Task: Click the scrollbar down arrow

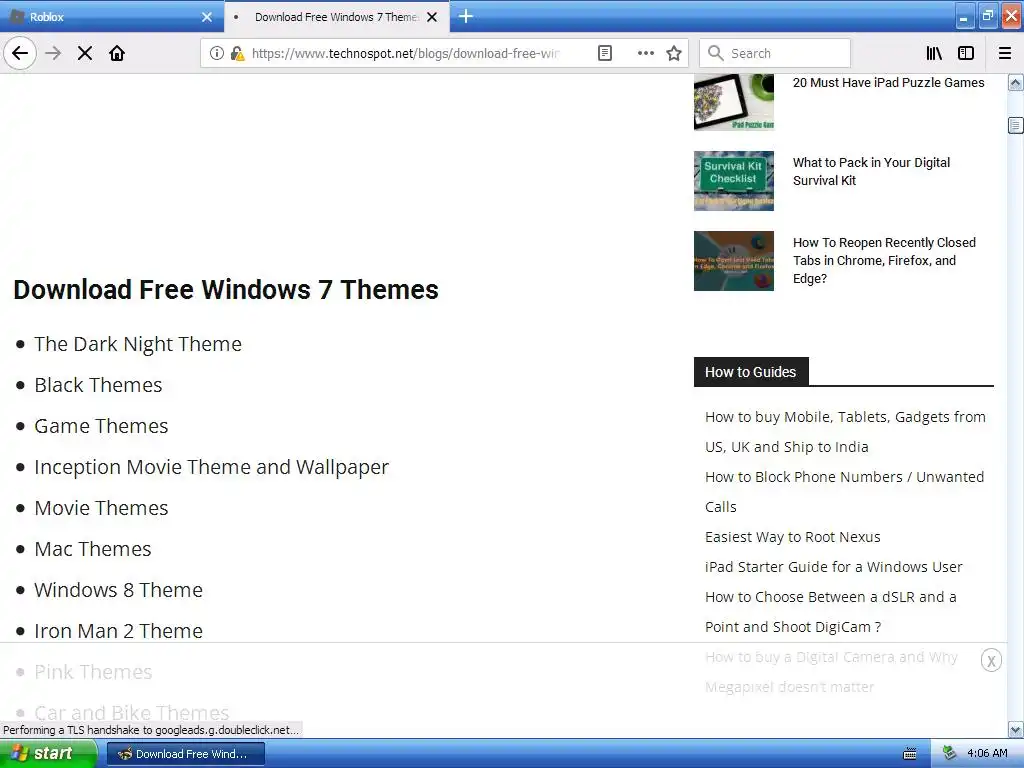Action: pyautogui.click(x=1016, y=729)
